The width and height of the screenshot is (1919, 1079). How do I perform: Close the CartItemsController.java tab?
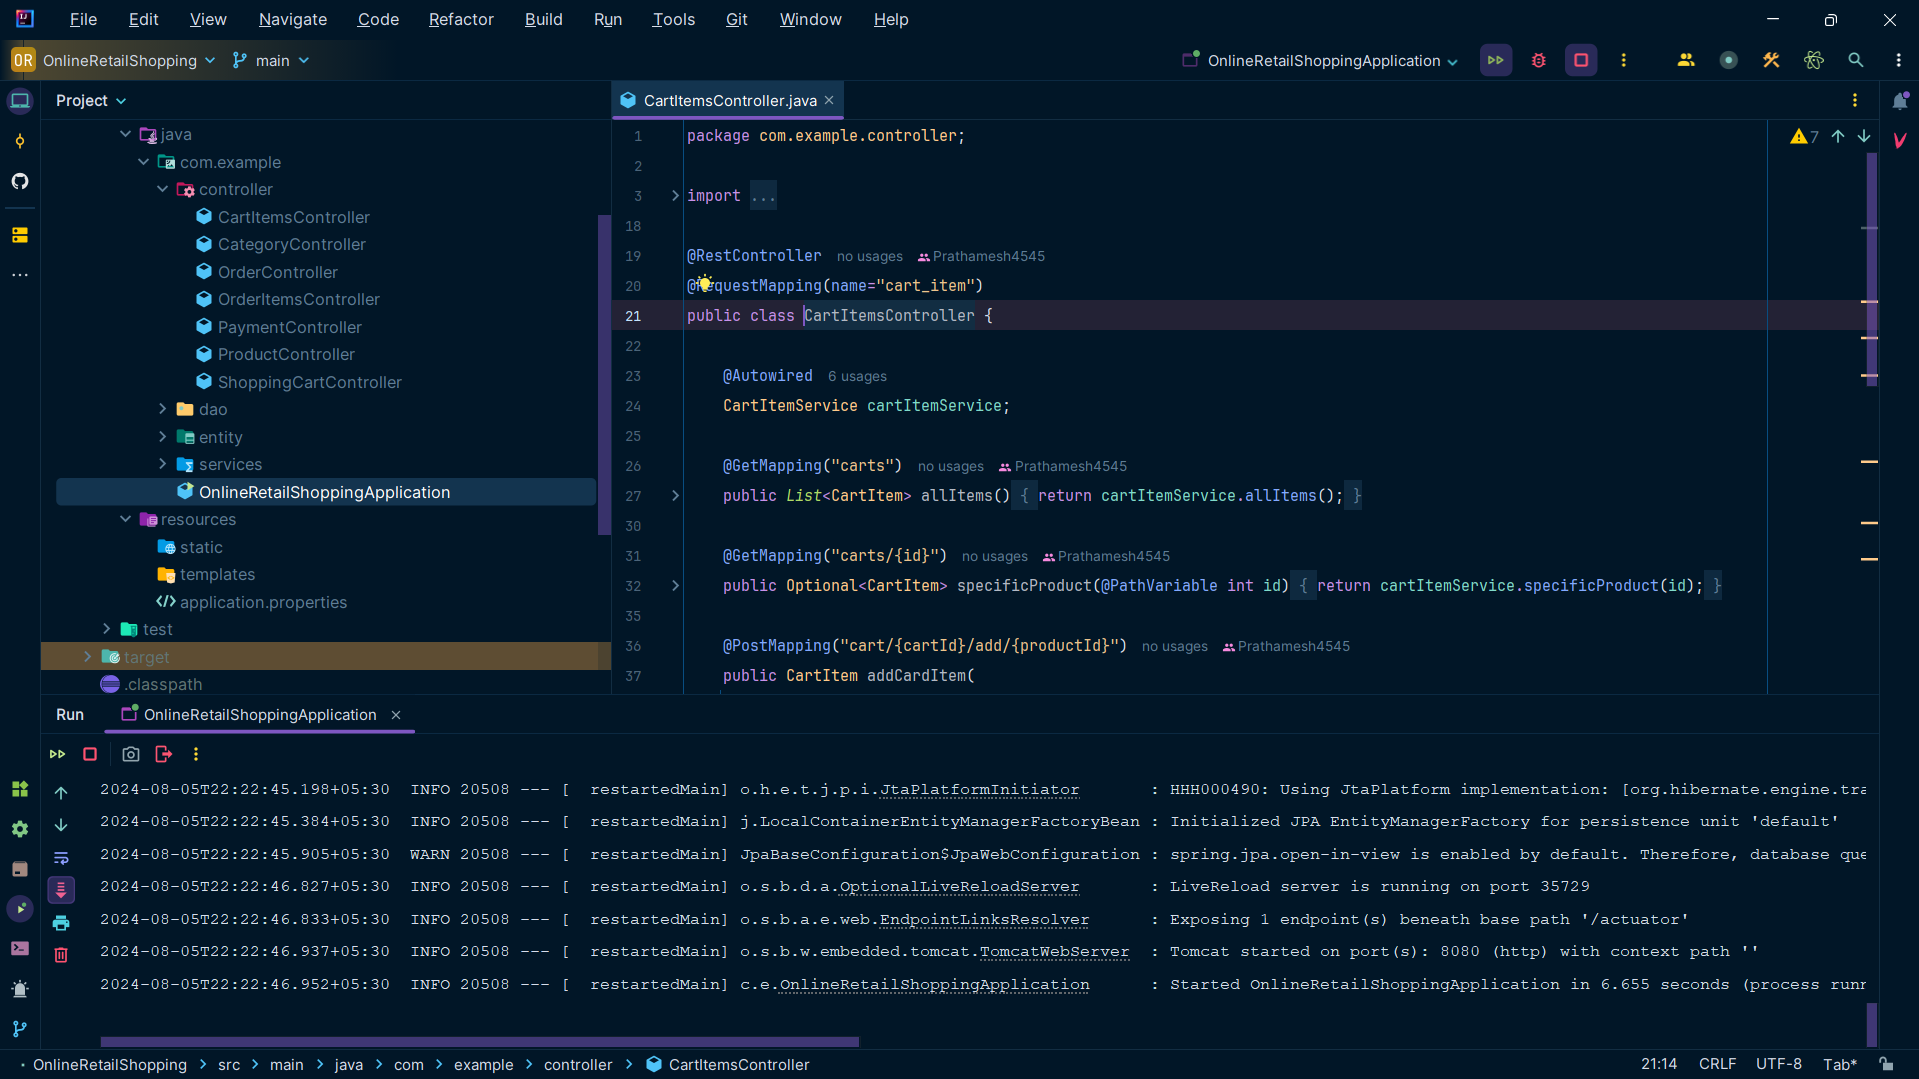pyautogui.click(x=829, y=101)
